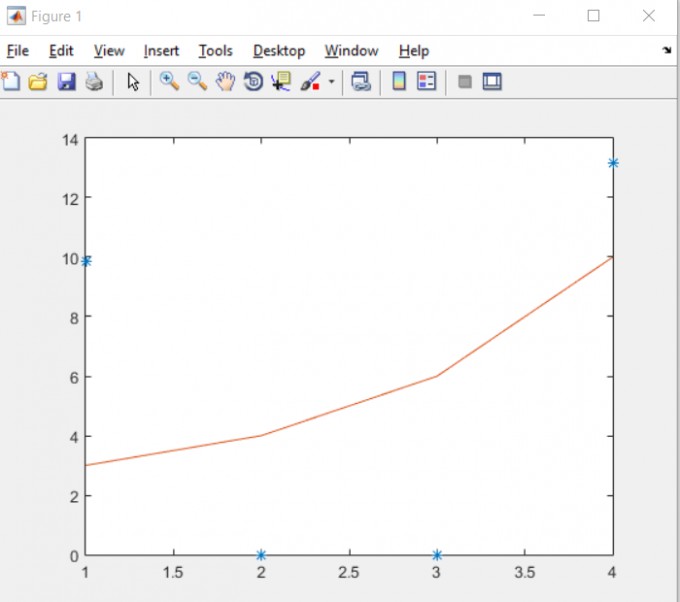Open the Tools menu
This screenshot has width=680, height=602.
click(216, 51)
